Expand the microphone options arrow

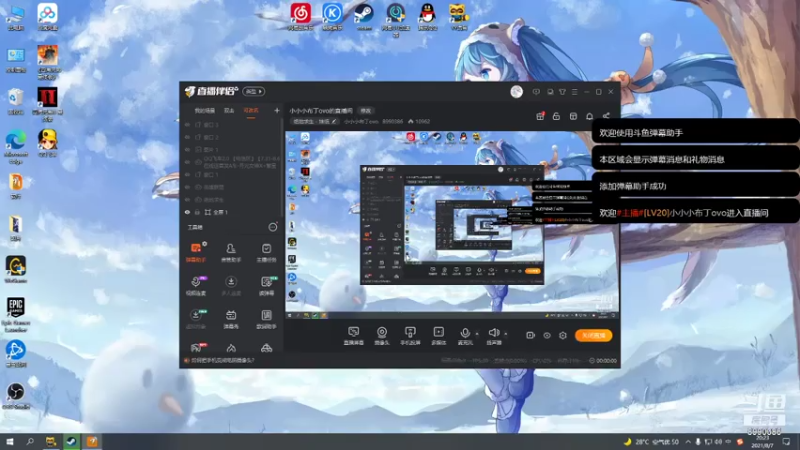click(477, 334)
